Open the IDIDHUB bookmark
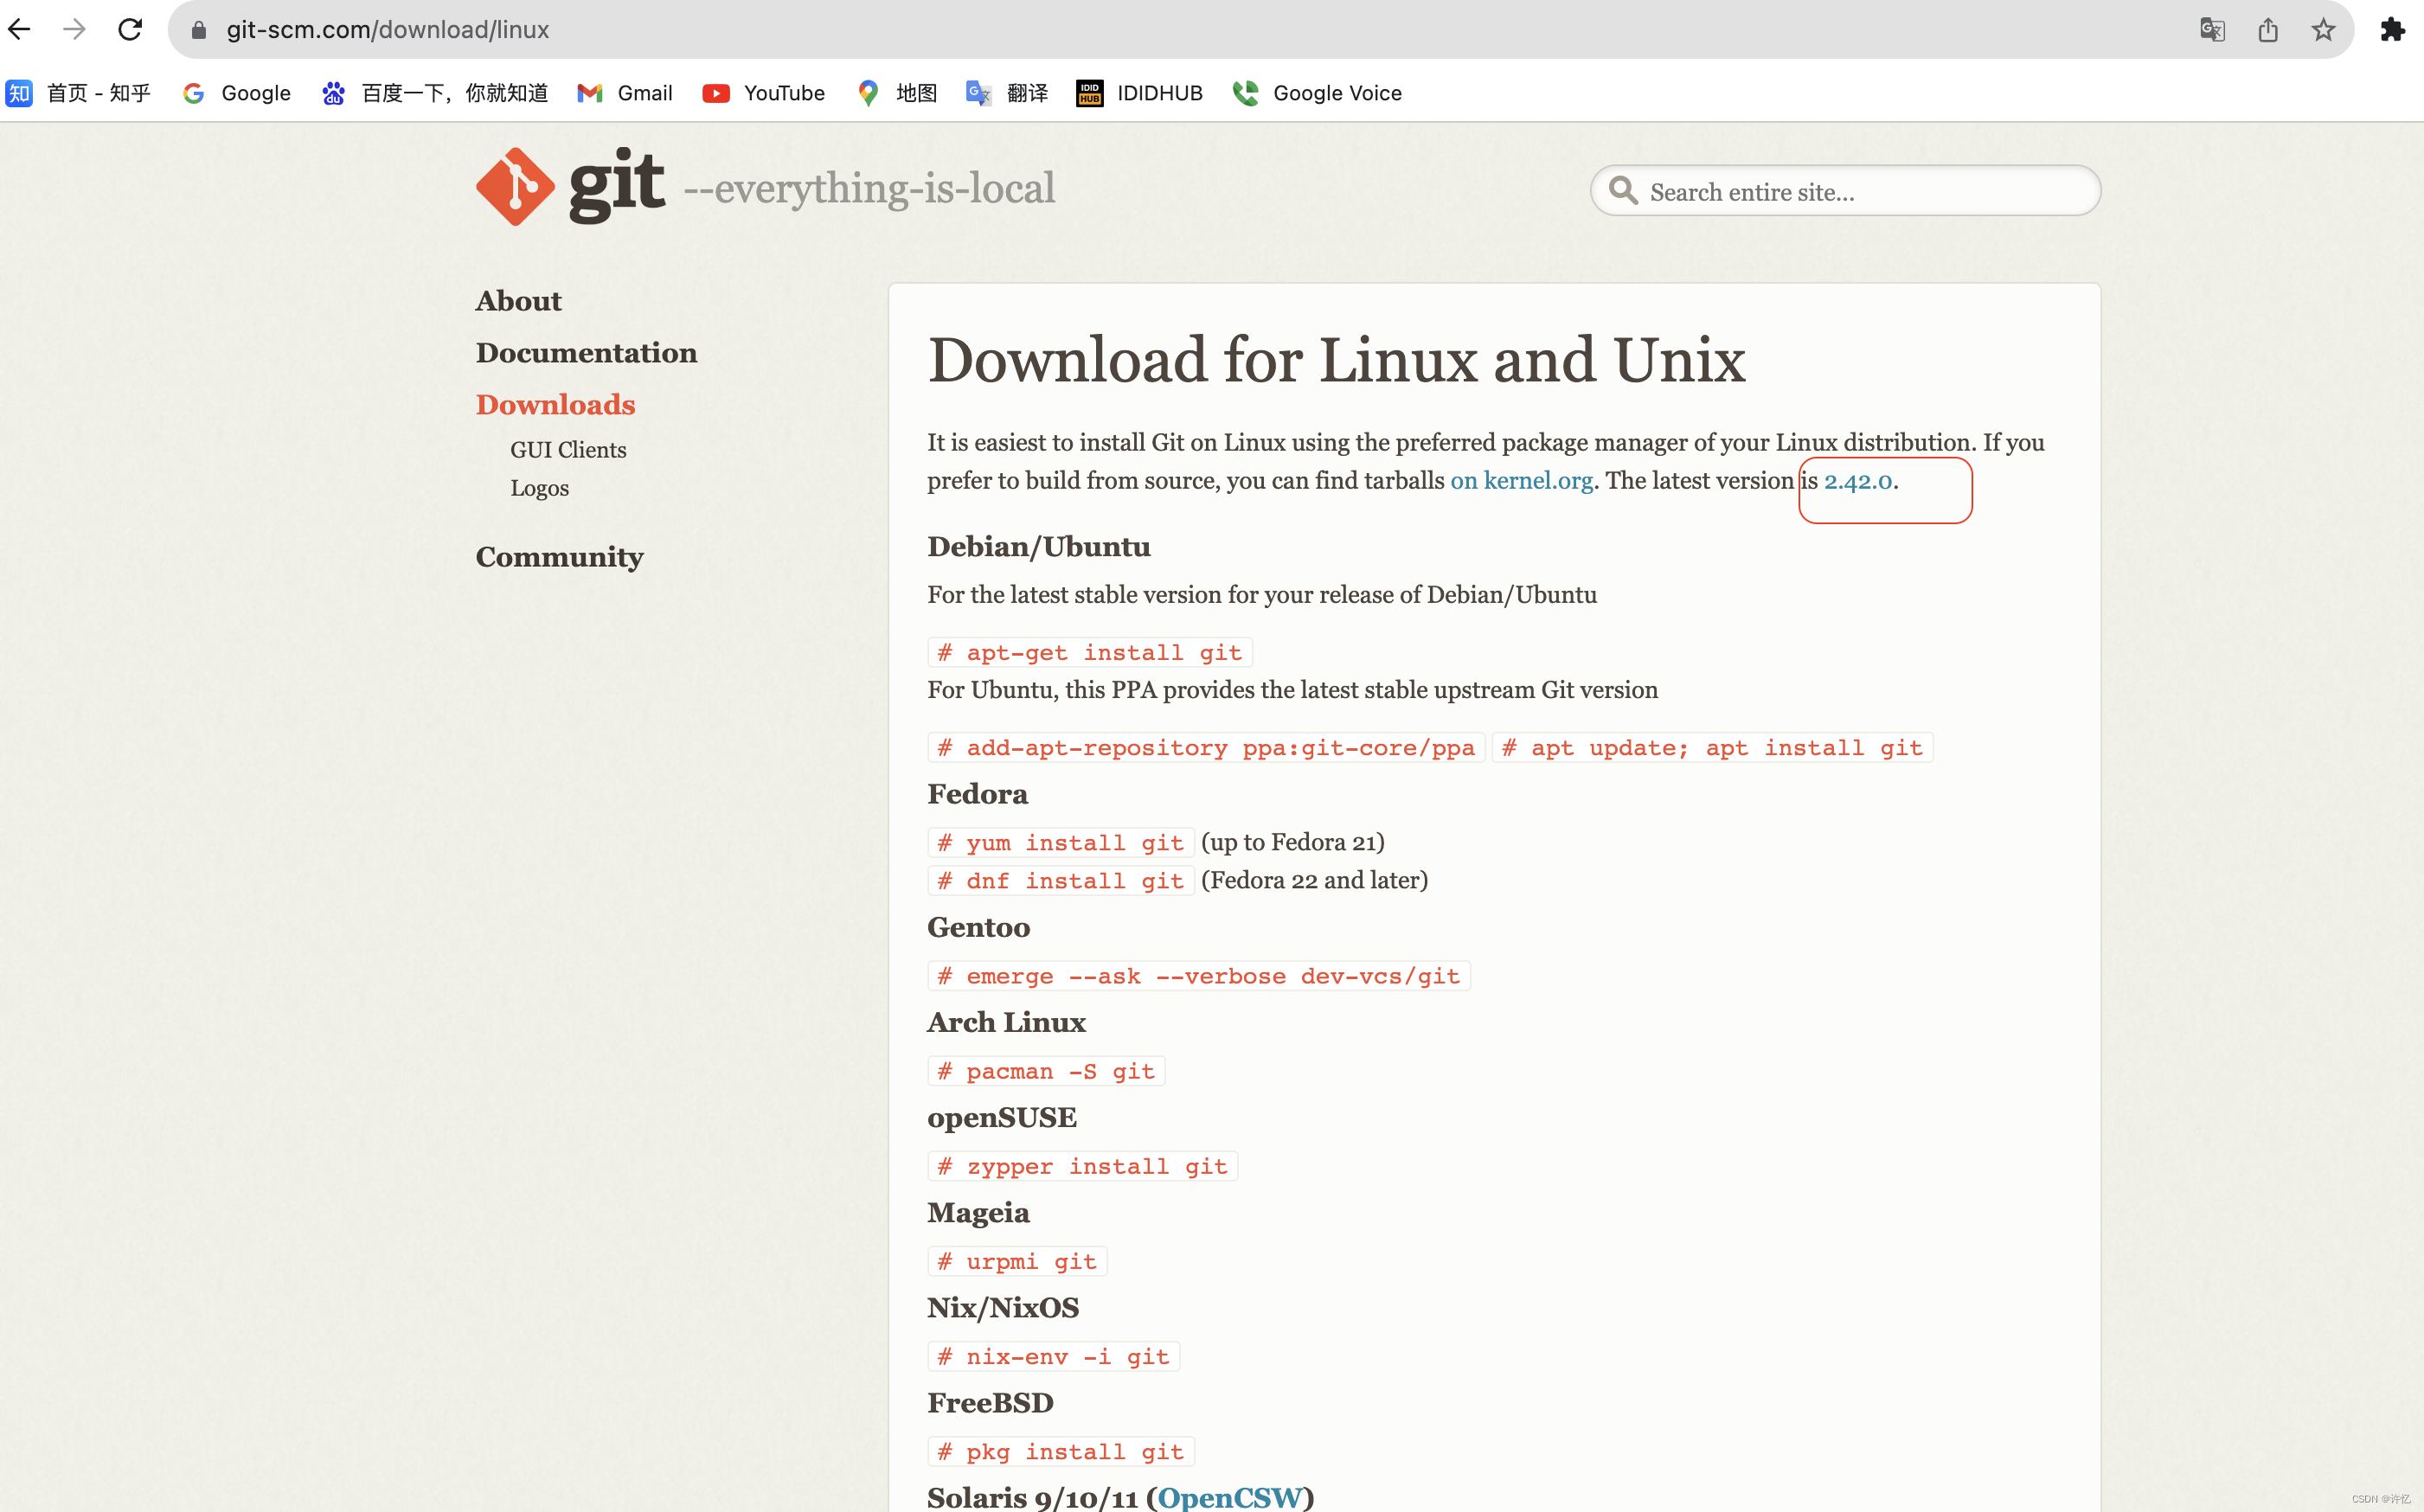The height and width of the screenshot is (1512, 2424). [x=1139, y=93]
